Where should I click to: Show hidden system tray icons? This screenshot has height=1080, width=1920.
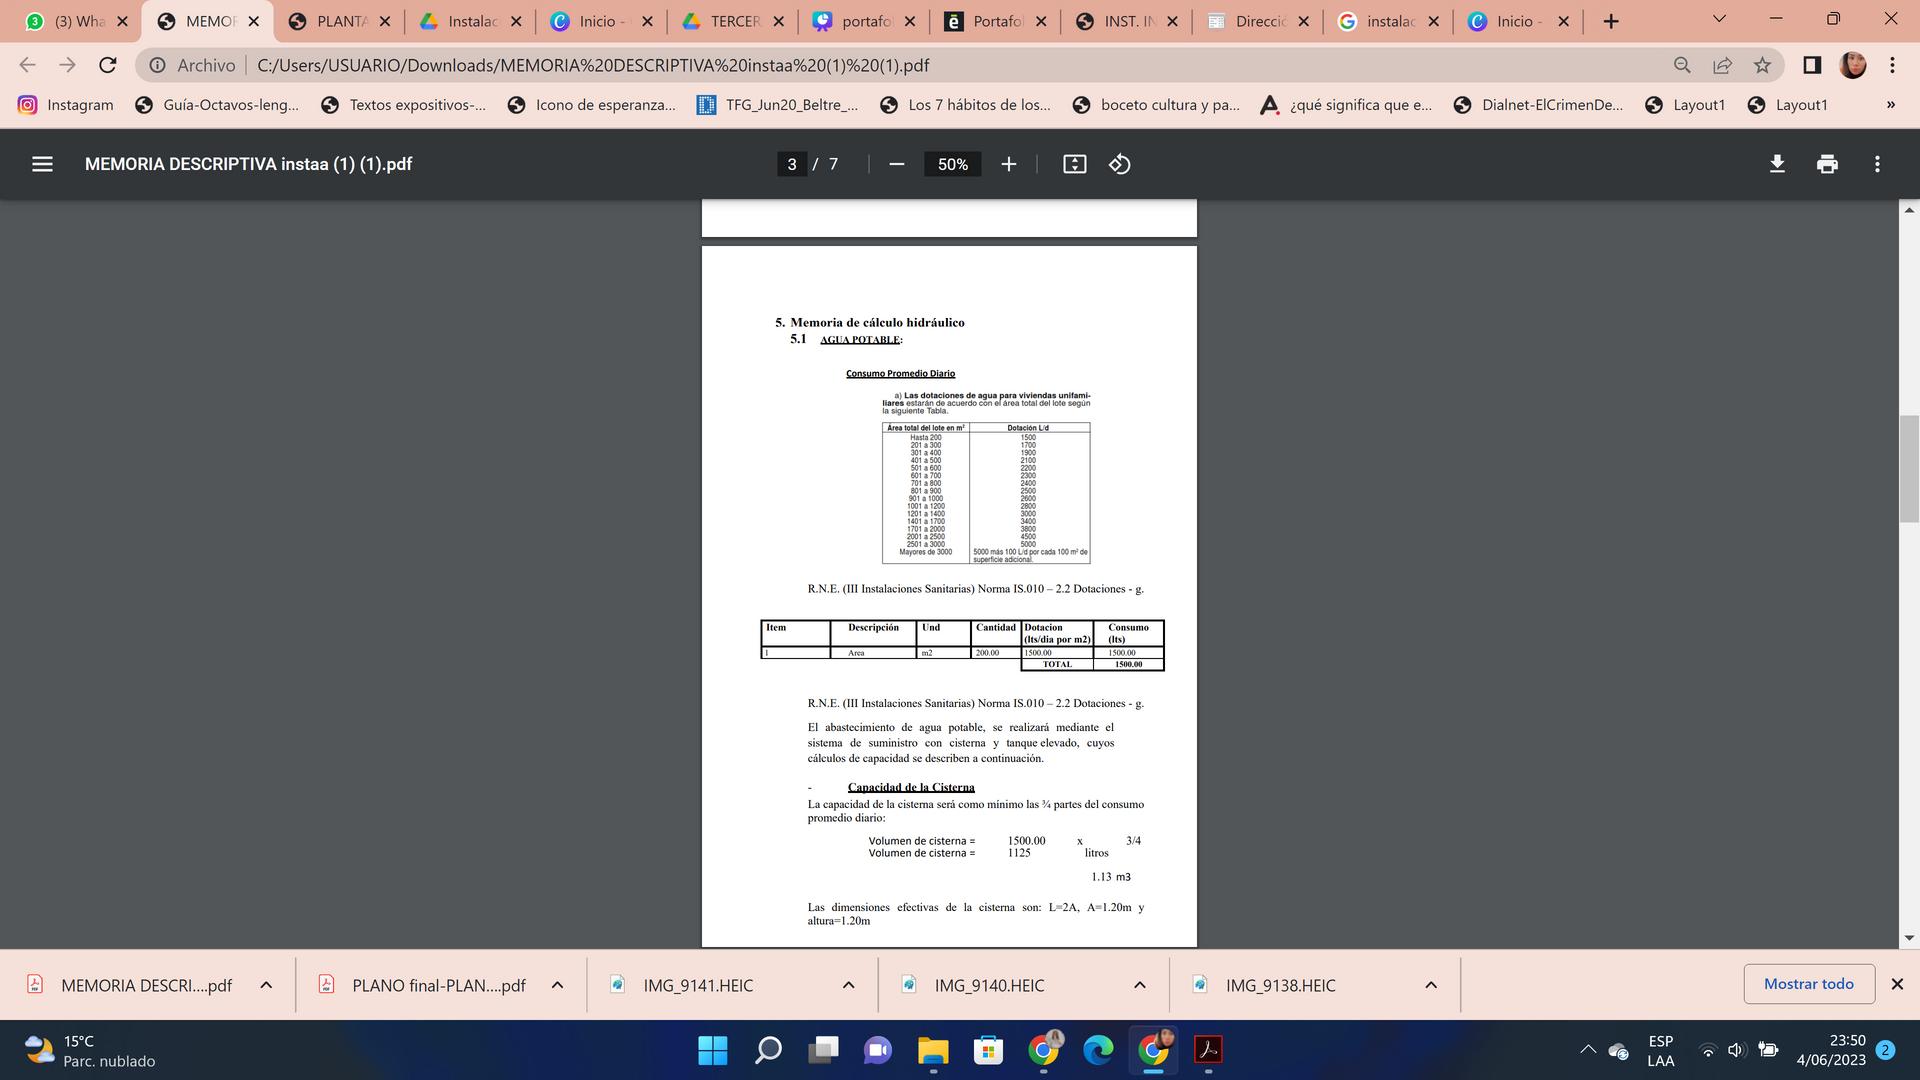pyautogui.click(x=1587, y=1050)
